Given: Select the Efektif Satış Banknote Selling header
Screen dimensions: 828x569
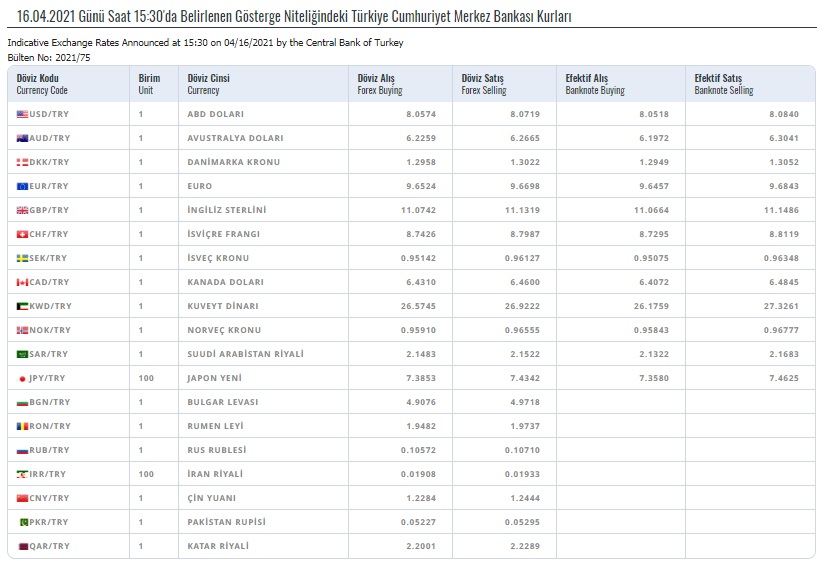Looking at the screenshot, I should tap(724, 84).
